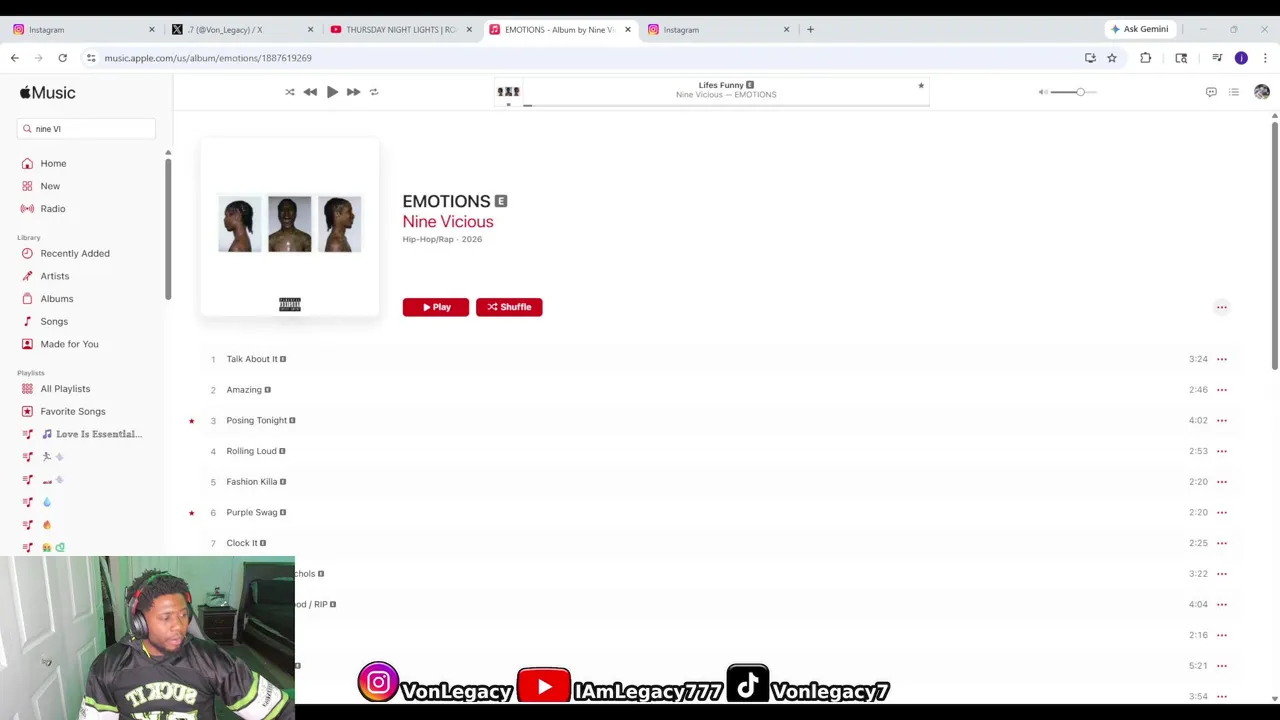Open the Love Is Essential playlist
This screenshot has width=1280, height=720.
92,434
